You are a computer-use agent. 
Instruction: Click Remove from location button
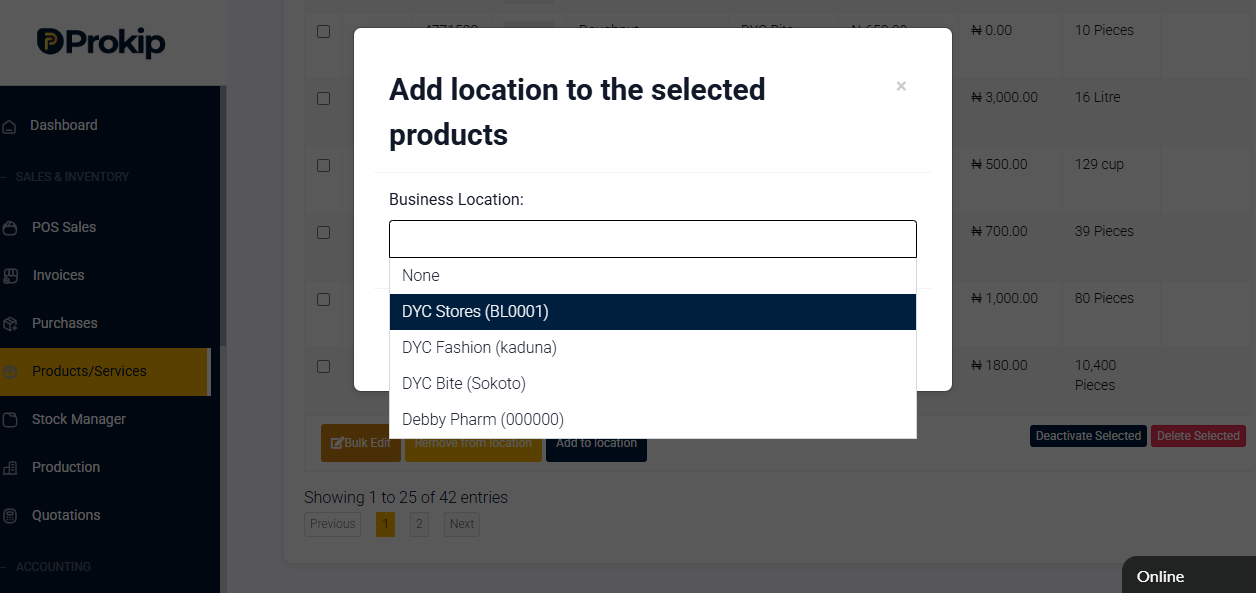tap(473, 443)
